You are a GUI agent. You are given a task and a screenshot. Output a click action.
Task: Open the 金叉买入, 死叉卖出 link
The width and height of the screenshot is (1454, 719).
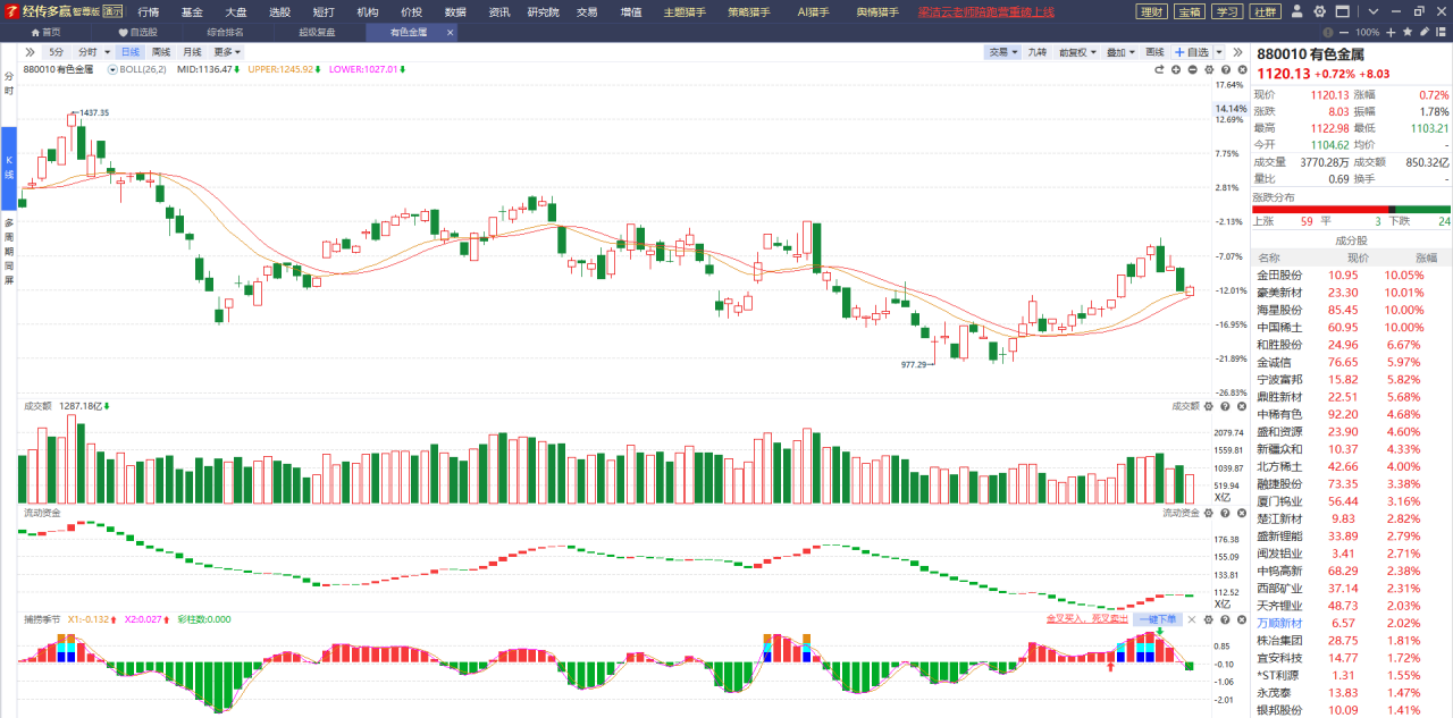[1087, 620]
